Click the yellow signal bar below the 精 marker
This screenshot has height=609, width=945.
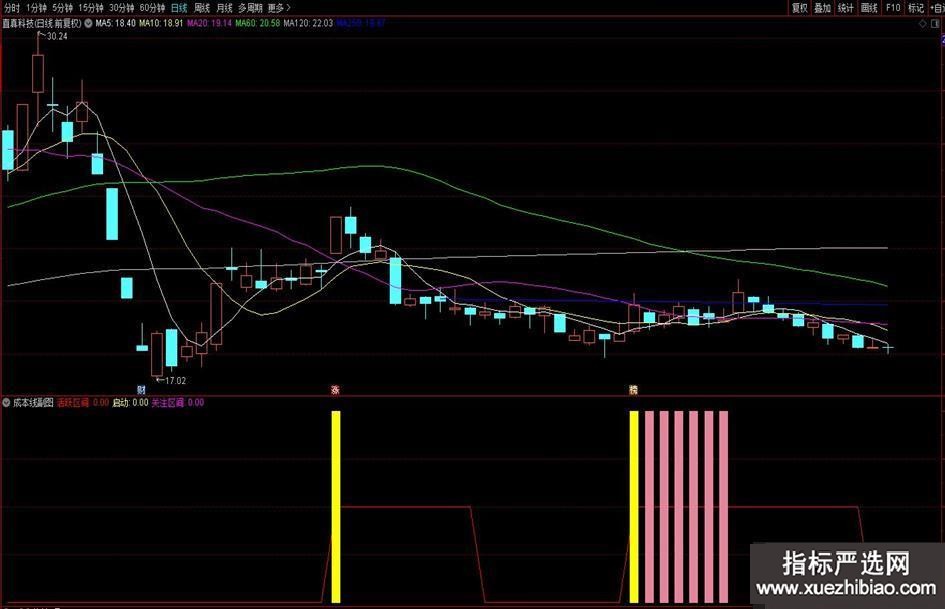click(x=634, y=506)
